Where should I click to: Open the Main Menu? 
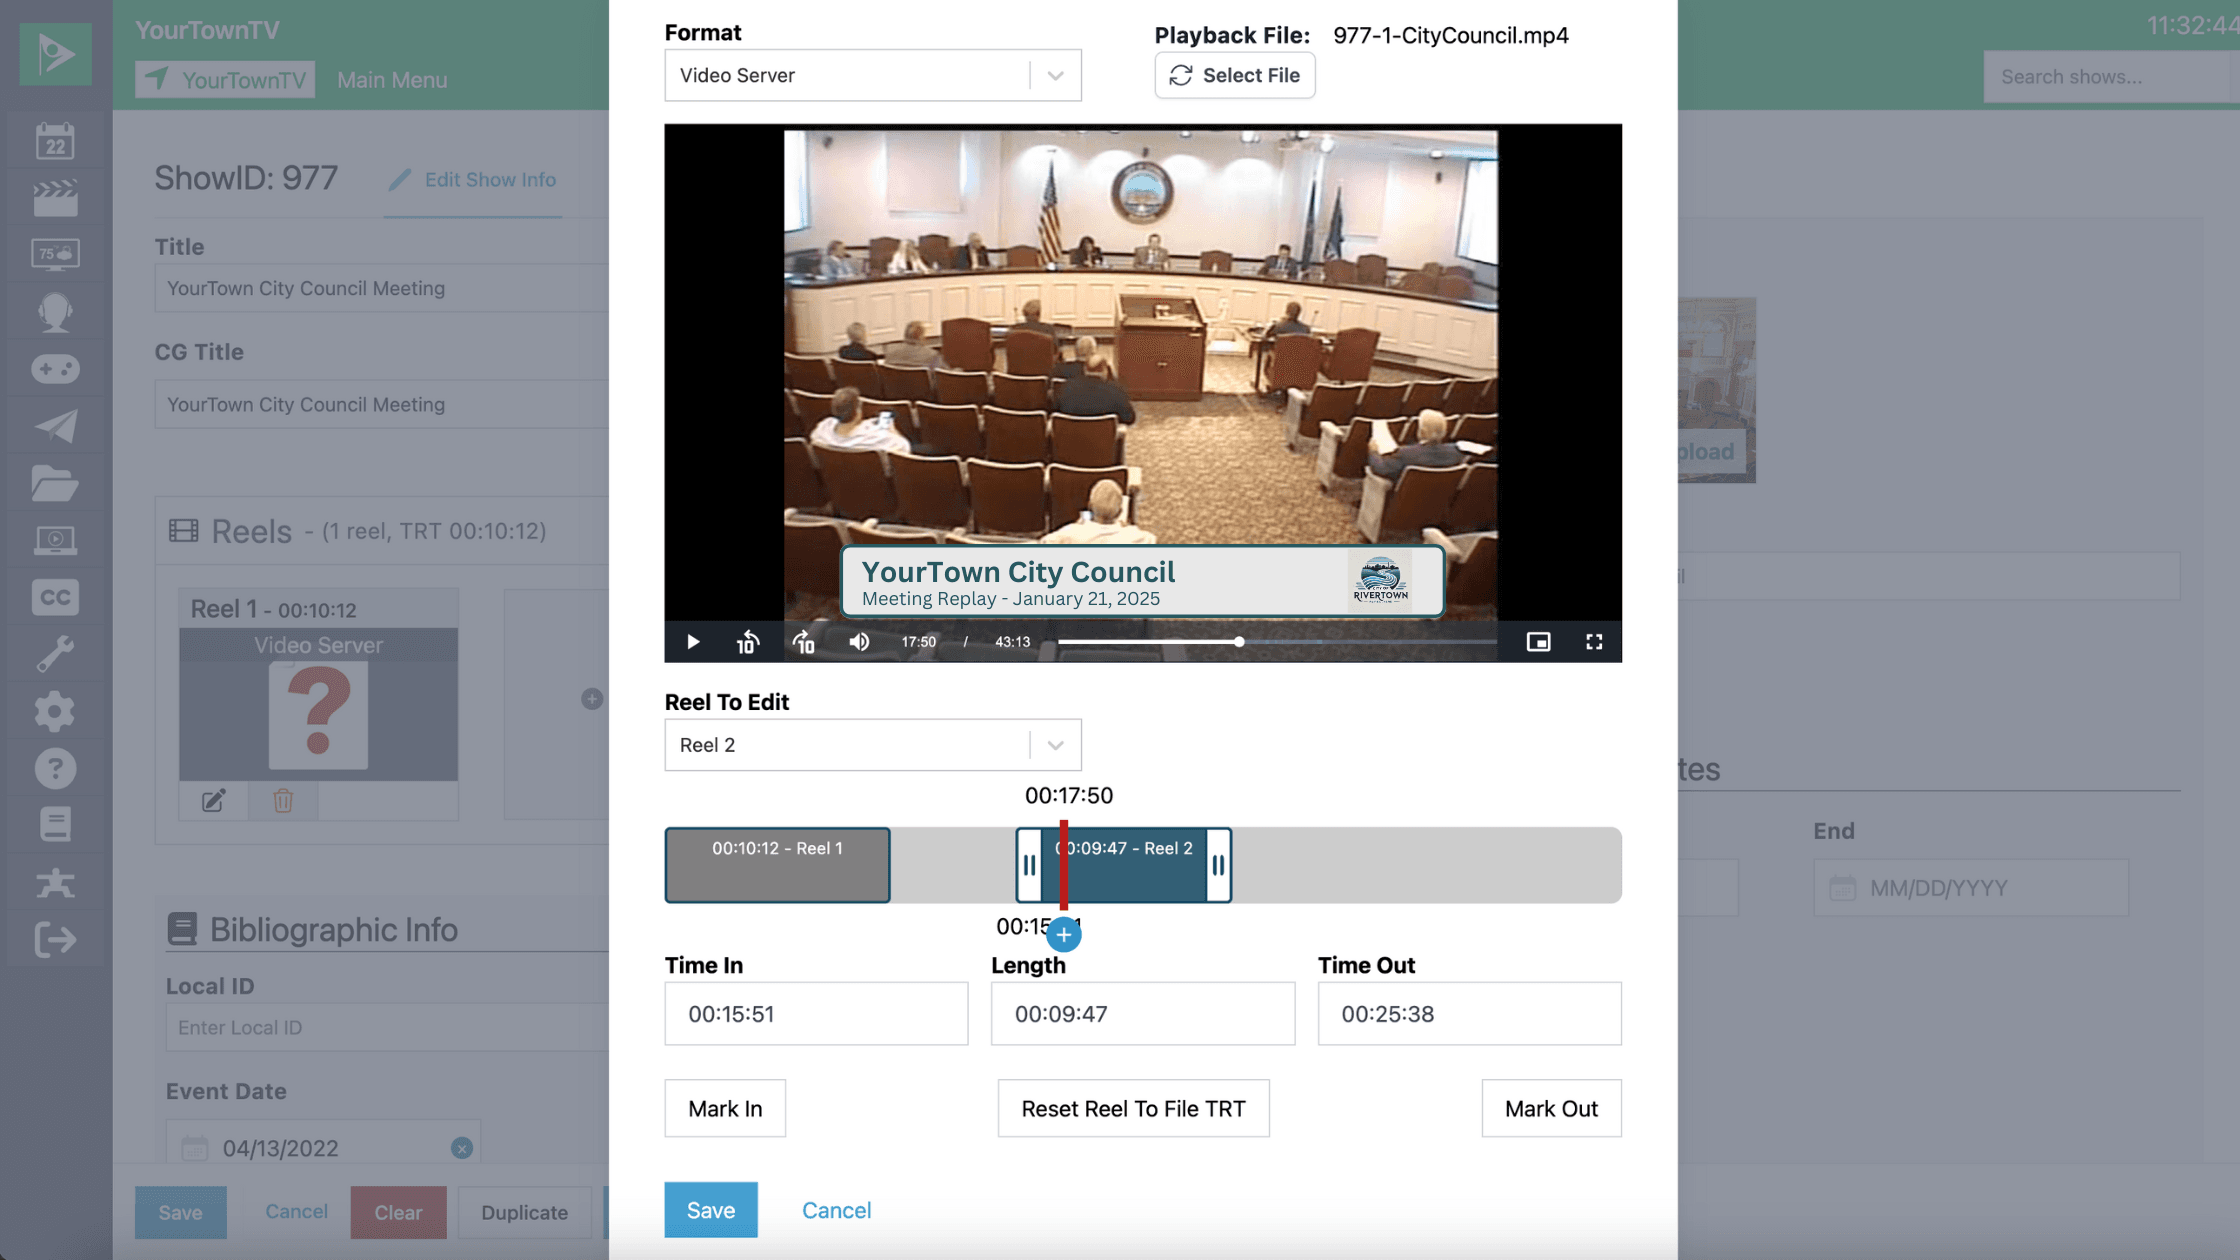tap(392, 80)
